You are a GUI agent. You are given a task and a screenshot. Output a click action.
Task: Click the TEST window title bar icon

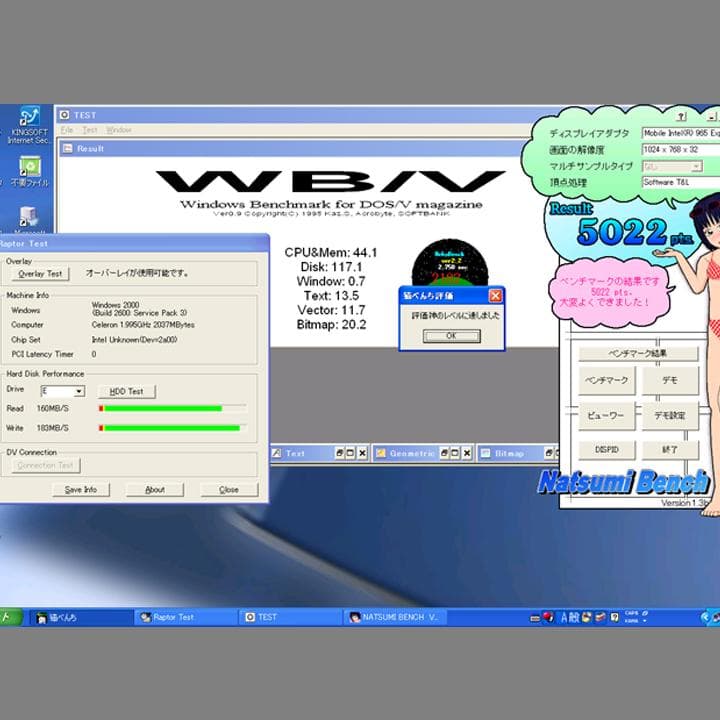pyautogui.click(x=65, y=115)
